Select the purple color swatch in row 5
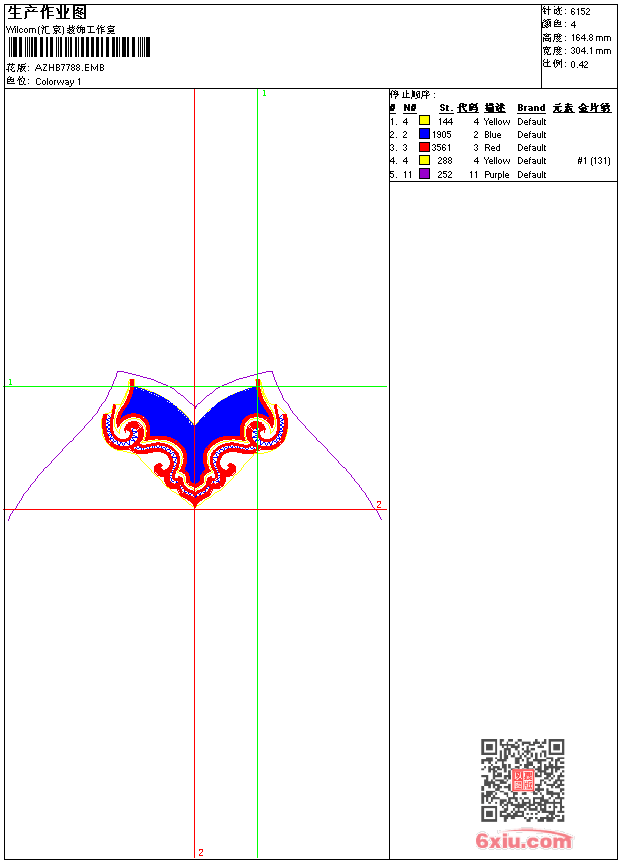The height and width of the screenshot is (860, 620). [424, 174]
